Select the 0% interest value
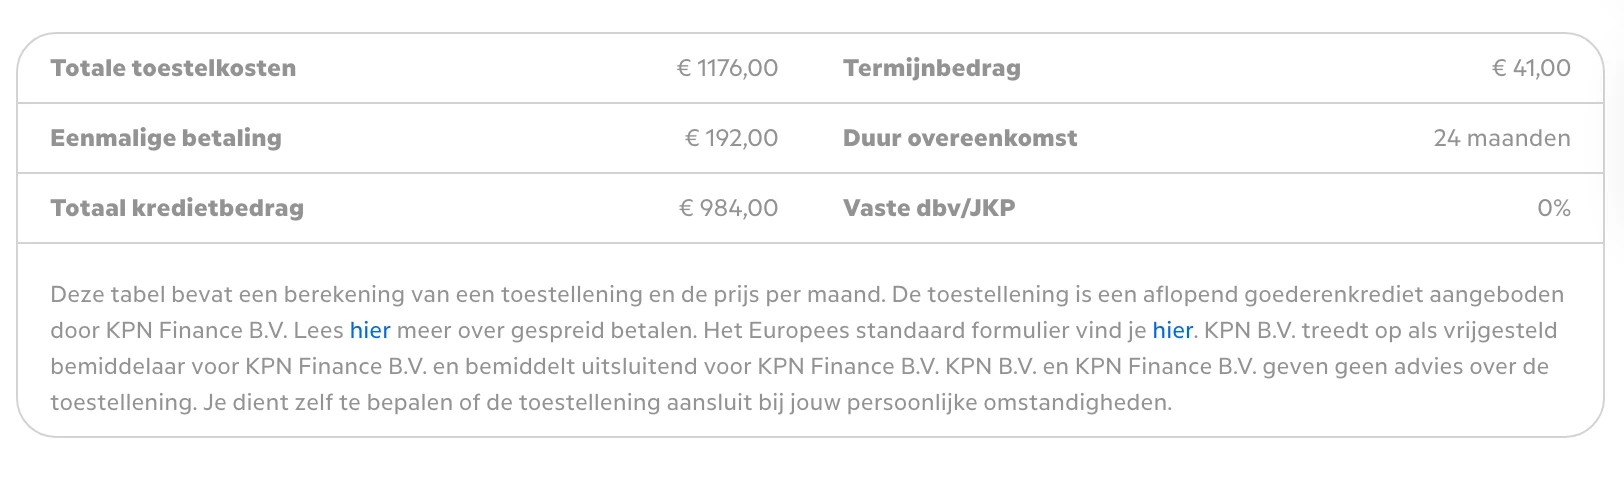The image size is (1624, 481). [1554, 209]
